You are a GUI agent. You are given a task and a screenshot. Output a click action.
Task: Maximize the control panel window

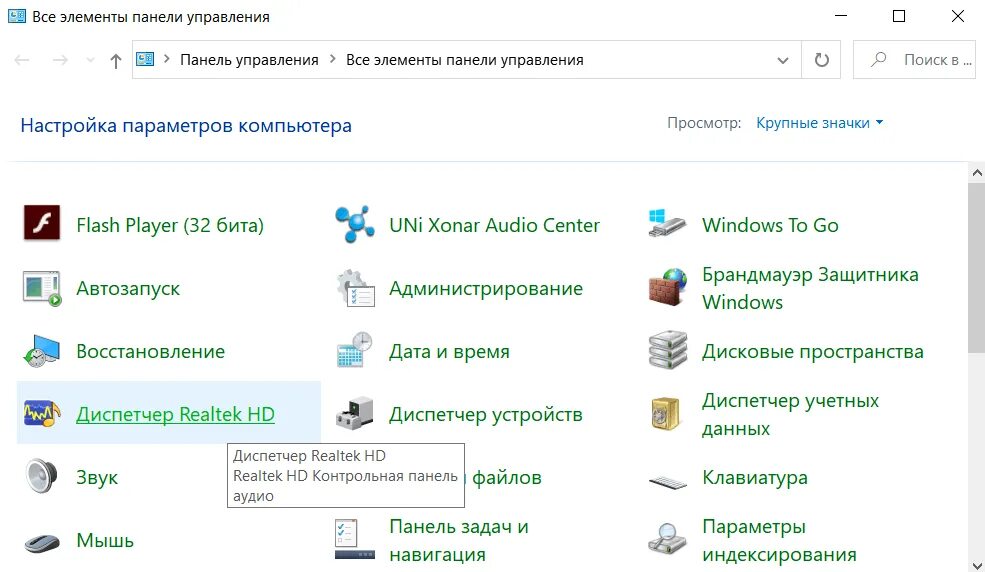click(x=899, y=16)
